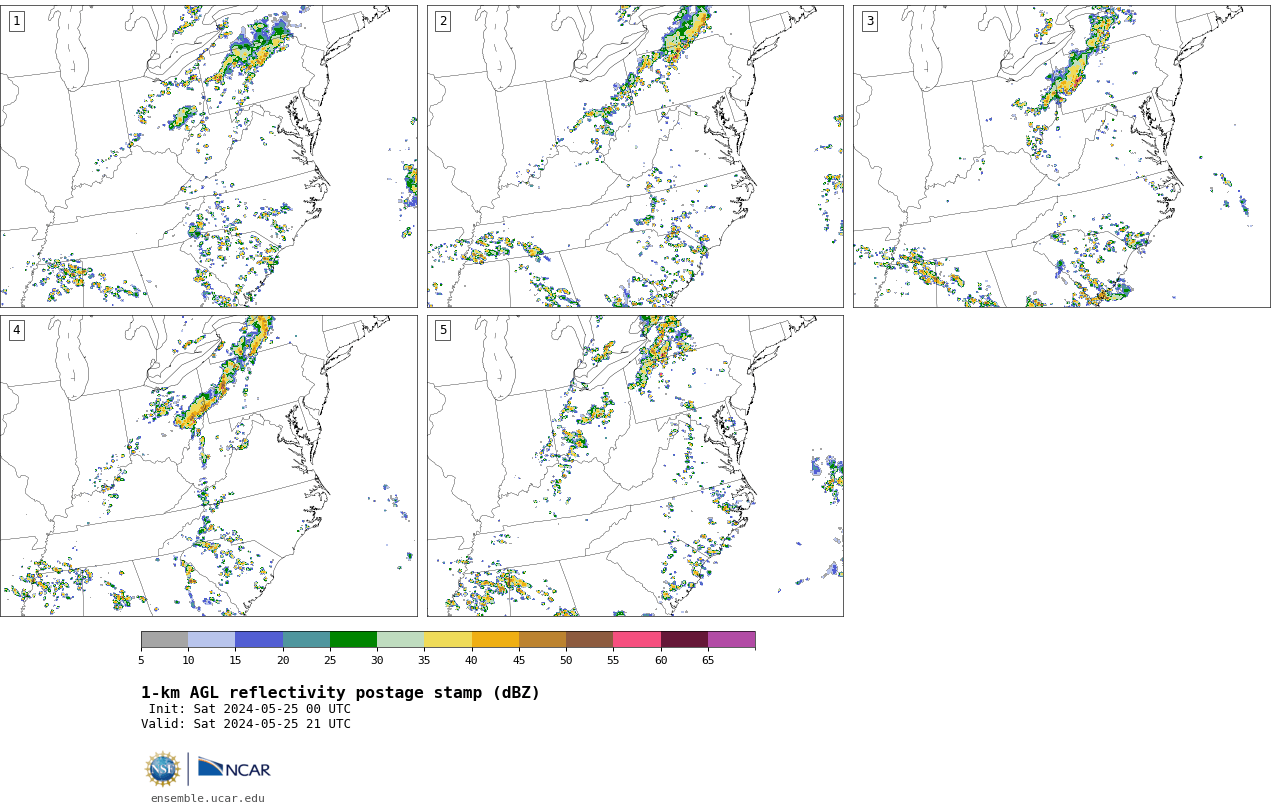Click the dark green 25-30 dBZ swatch
This screenshot has width=1280, height=809.
pyautogui.click(x=353, y=640)
